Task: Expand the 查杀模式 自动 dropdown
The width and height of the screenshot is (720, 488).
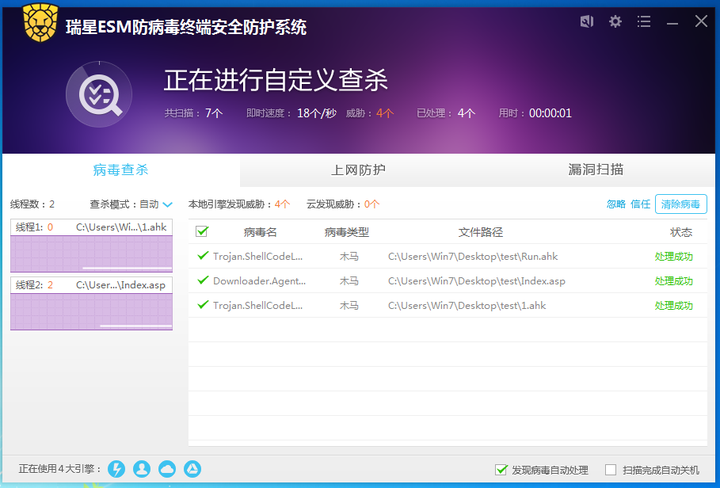Action: coord(167,204)
